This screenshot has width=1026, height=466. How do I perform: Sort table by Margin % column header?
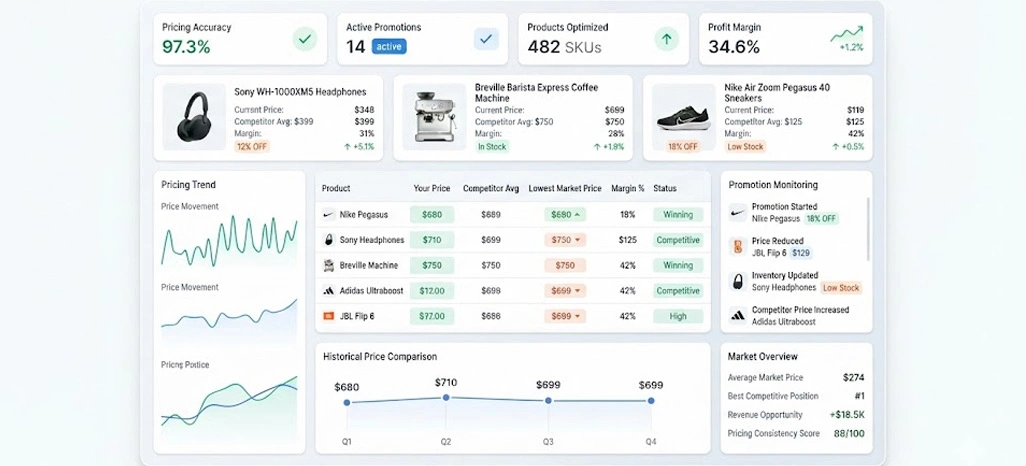[x=628, y=188]
